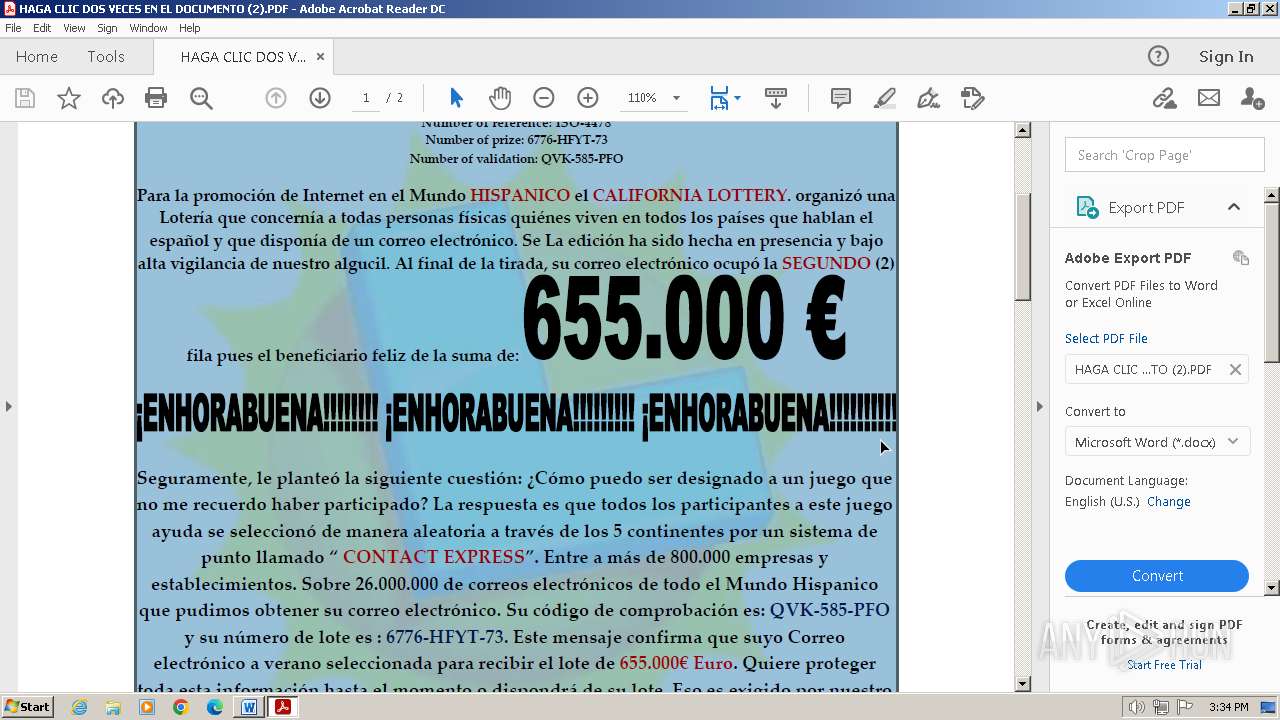1280x720 pixels.
Task: Expand left navigation pane arrow
Action: pos(9,406)
